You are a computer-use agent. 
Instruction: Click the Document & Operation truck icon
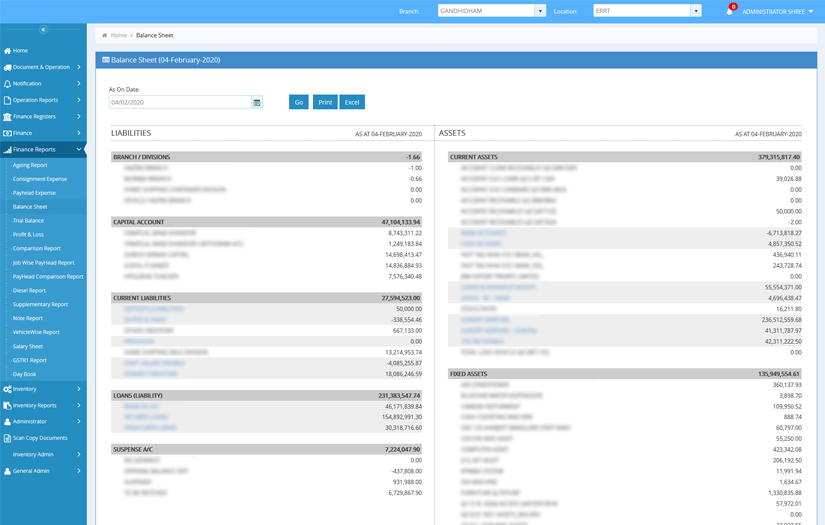point(7,67)
